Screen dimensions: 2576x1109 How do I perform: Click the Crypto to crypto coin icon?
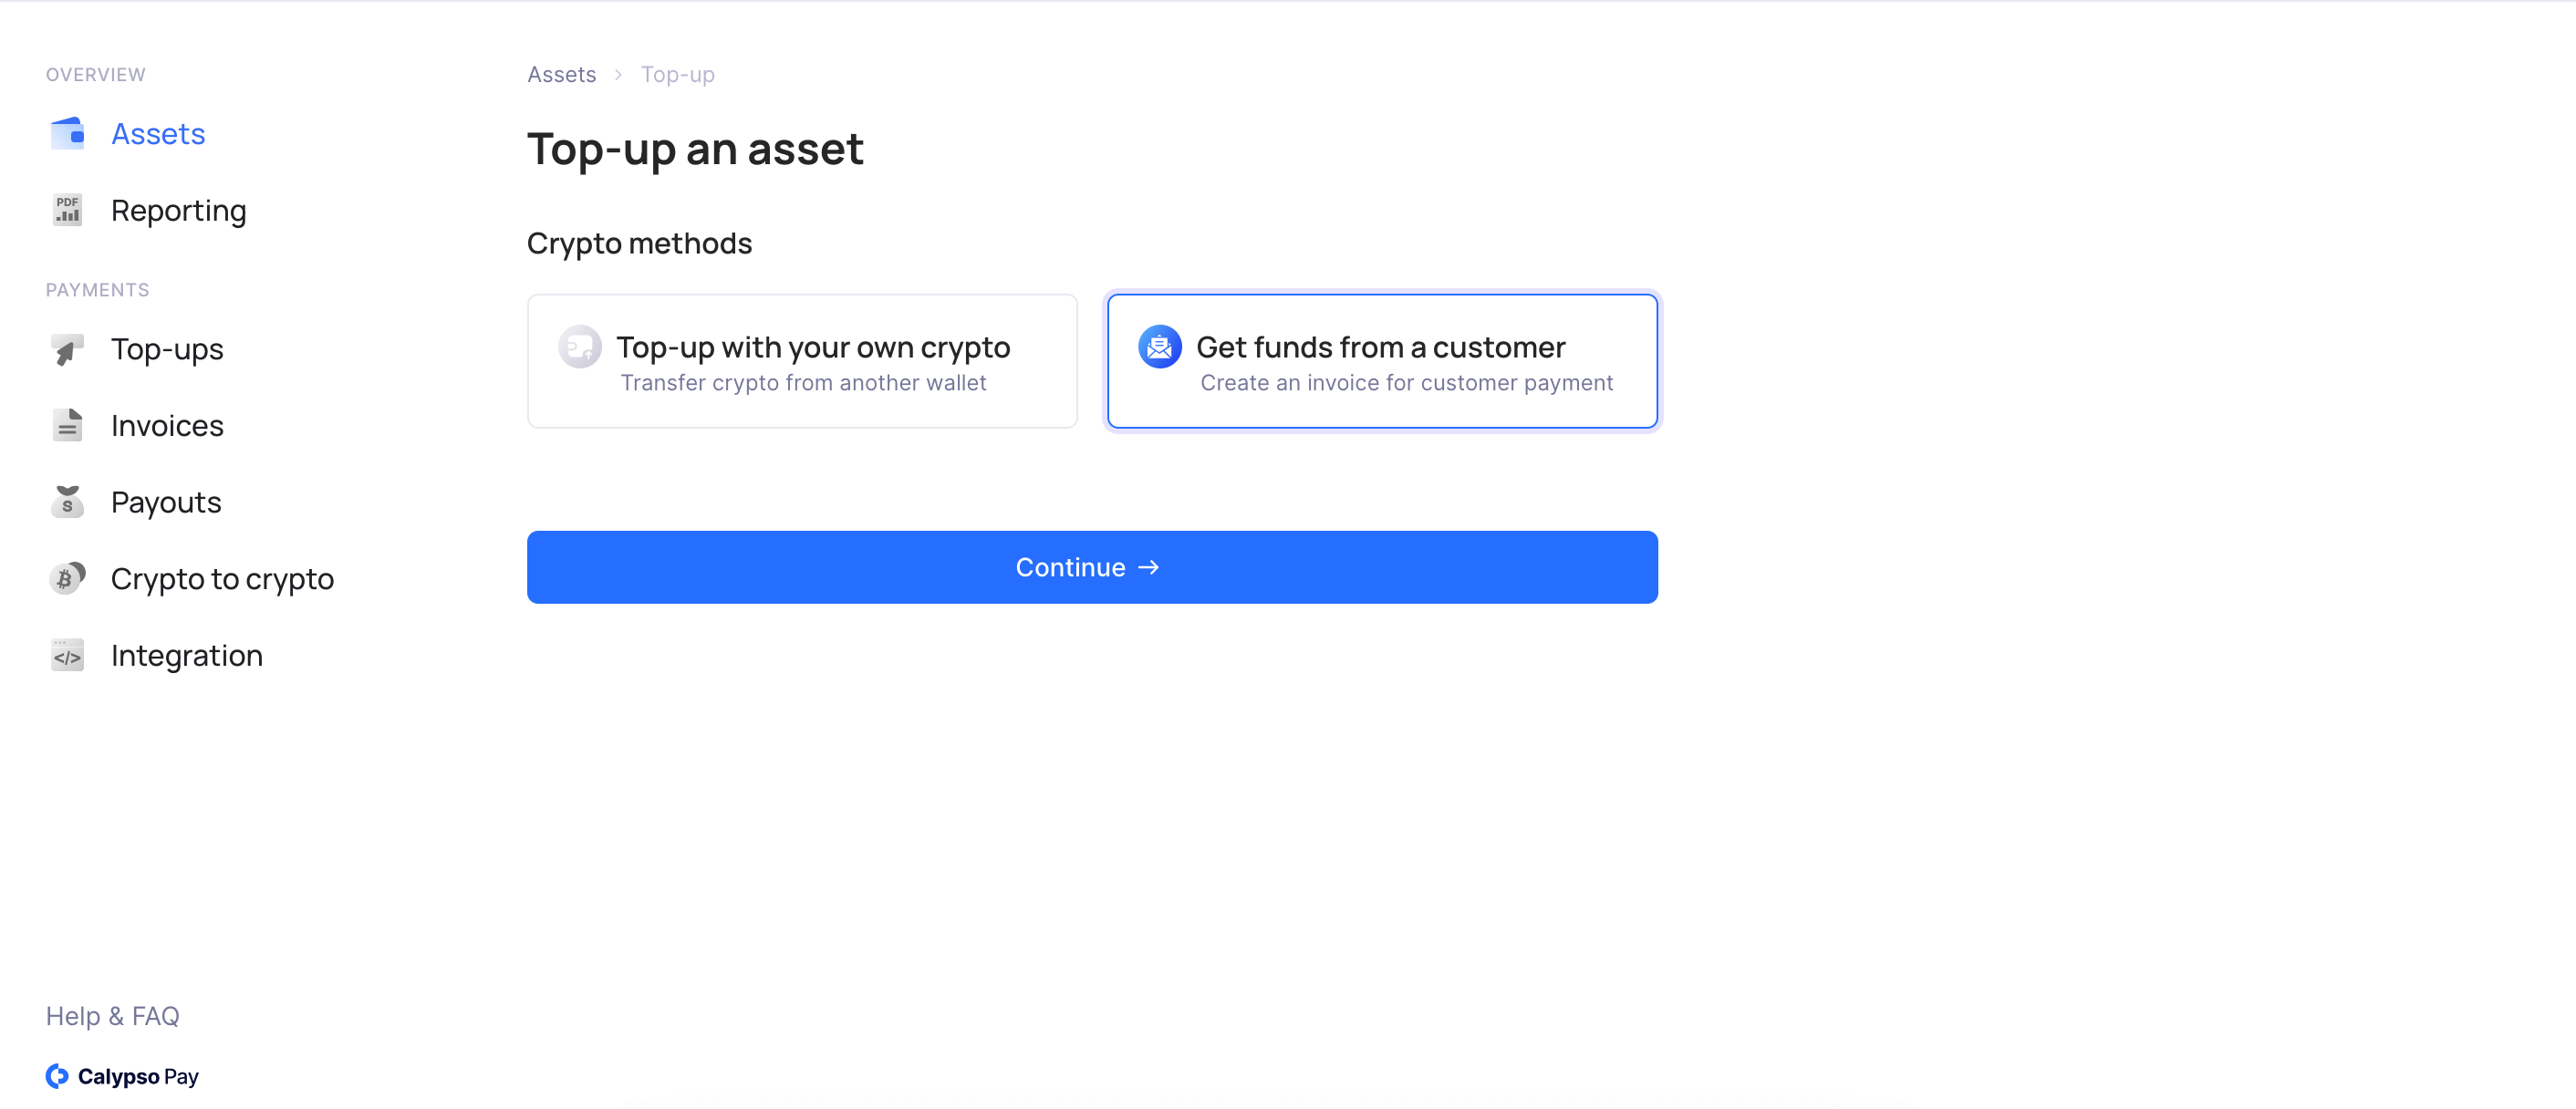(x=67, y=578)
